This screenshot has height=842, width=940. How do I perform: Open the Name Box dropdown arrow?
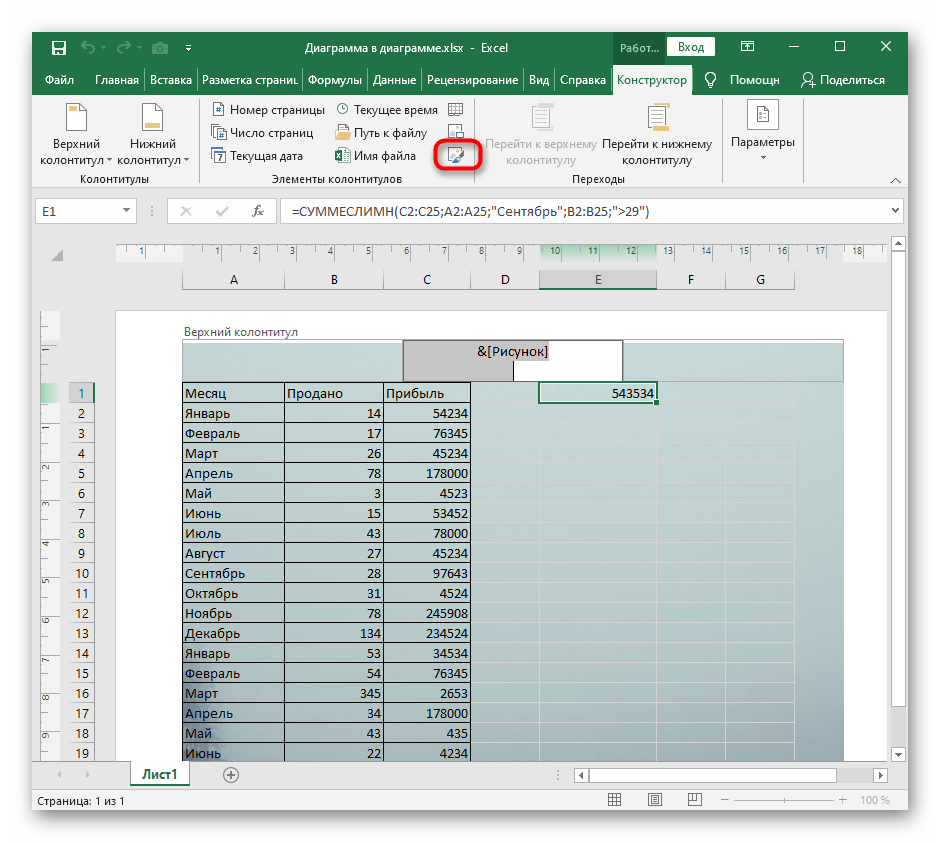(x=126, y=211)
